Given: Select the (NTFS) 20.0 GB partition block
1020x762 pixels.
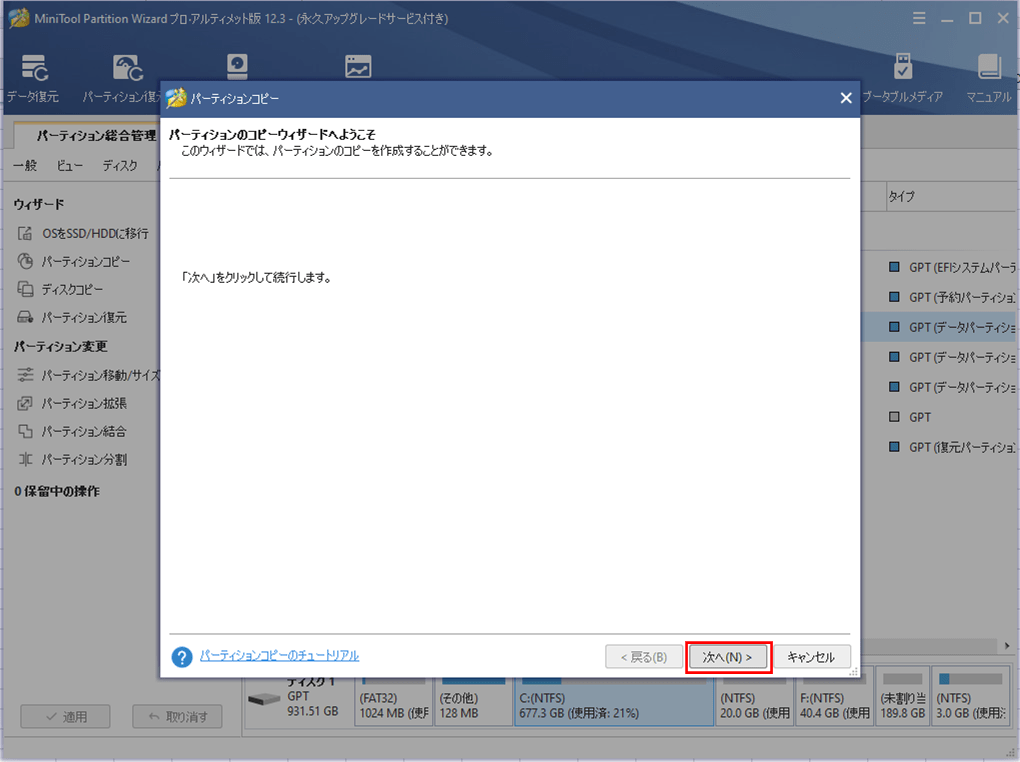Looking at the screenshot, I should click(755, 702).
